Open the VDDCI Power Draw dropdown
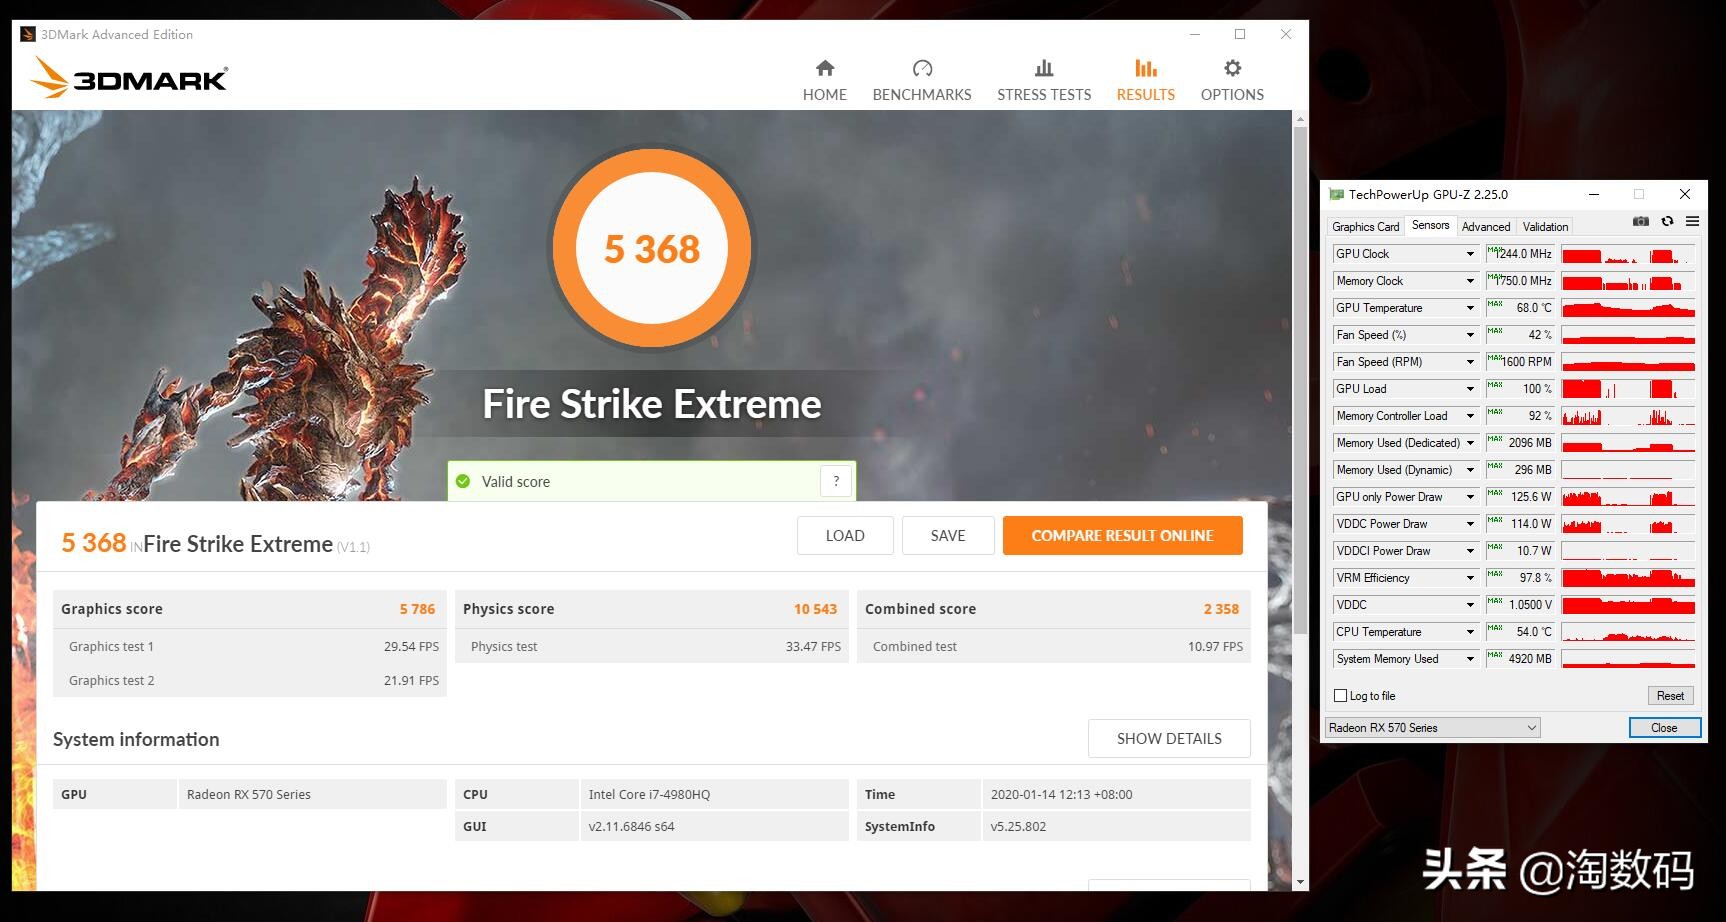Image resolution: width=1726 pixels, height=922 pixels. pyautogui.click(x=1470, y=551)
